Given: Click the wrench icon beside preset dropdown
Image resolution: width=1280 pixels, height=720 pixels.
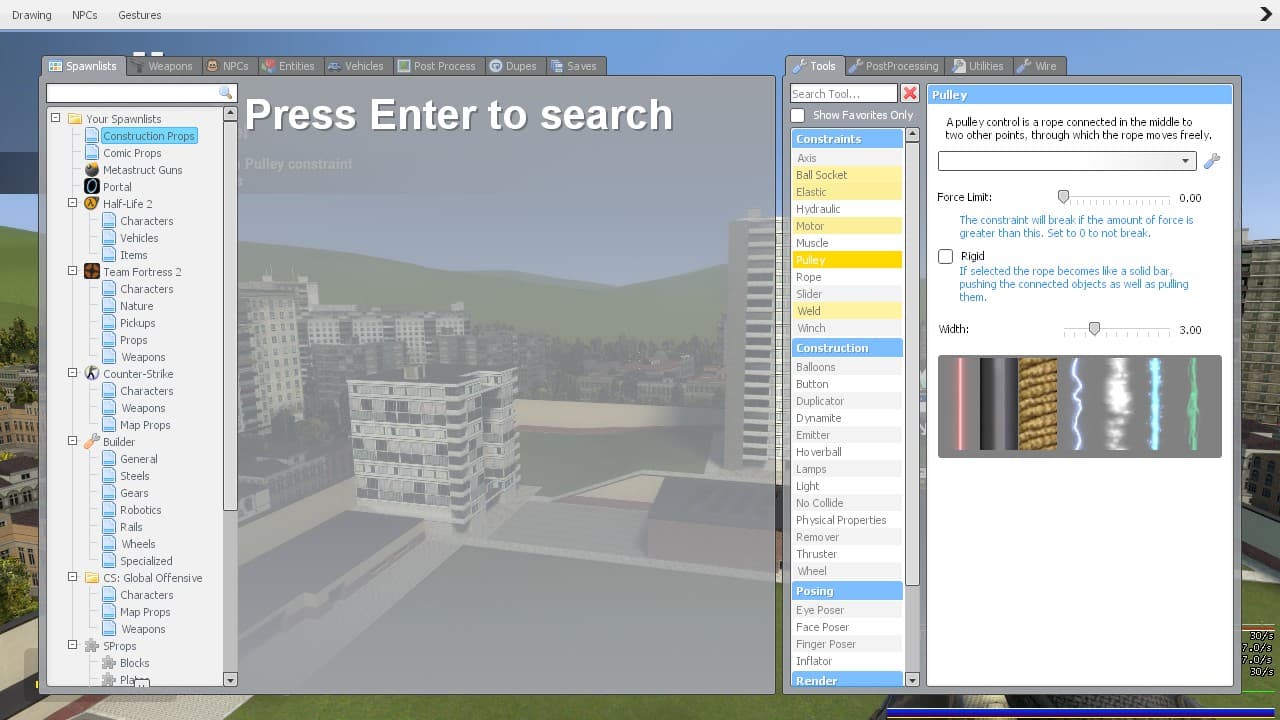Looking at the screenshot, I should pyautogui.click(x=1212, y=161).
